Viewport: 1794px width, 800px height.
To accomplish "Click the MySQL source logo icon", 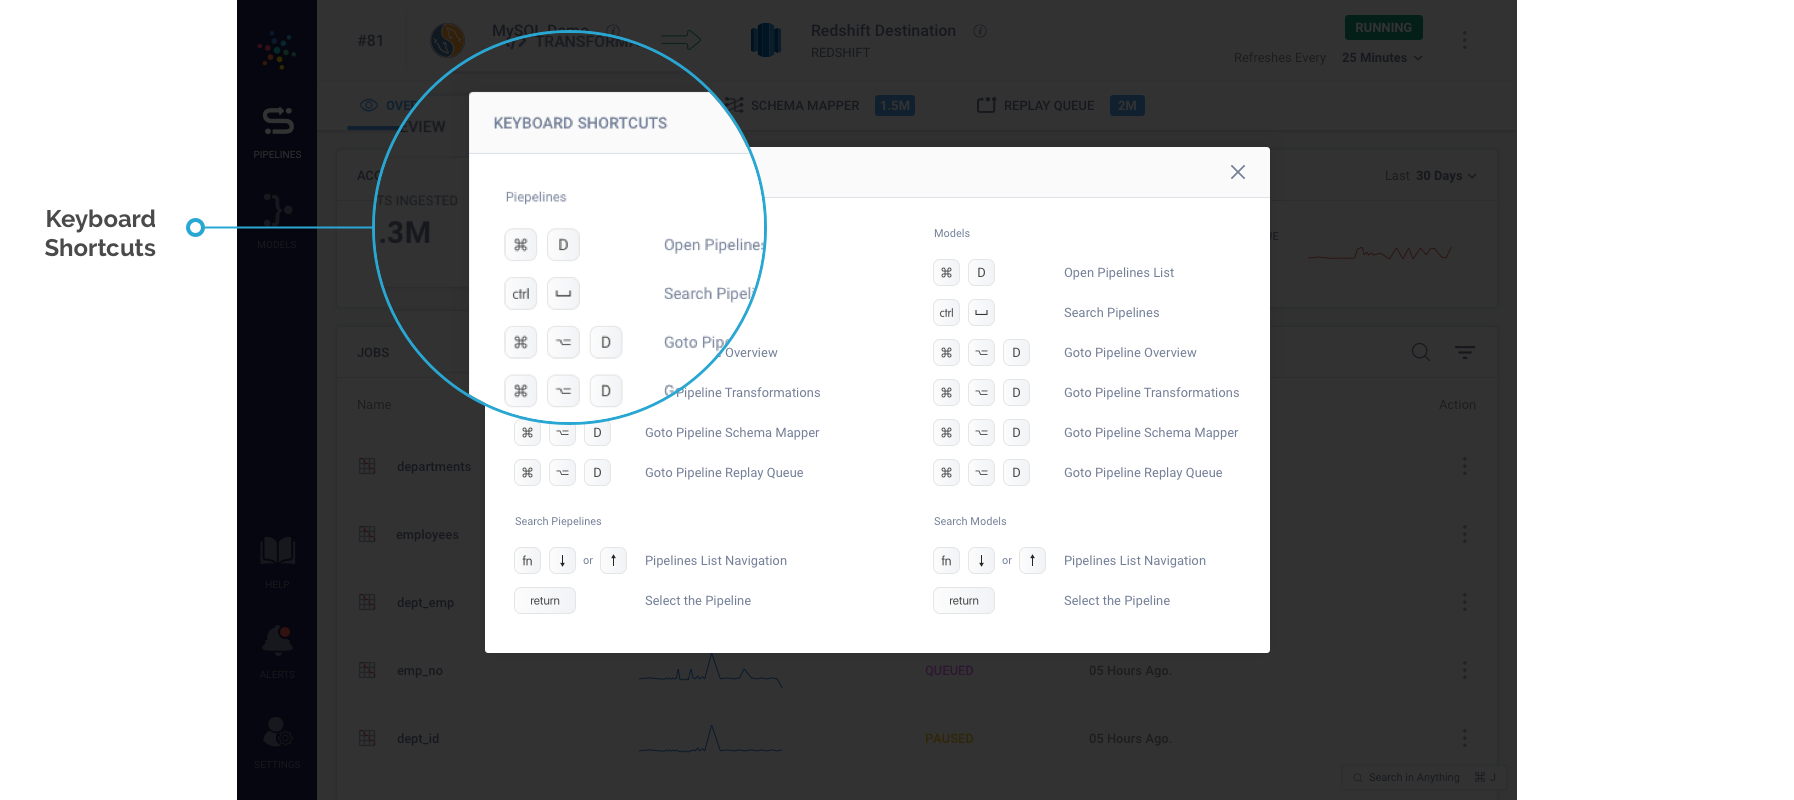I will tap(447, 41).
